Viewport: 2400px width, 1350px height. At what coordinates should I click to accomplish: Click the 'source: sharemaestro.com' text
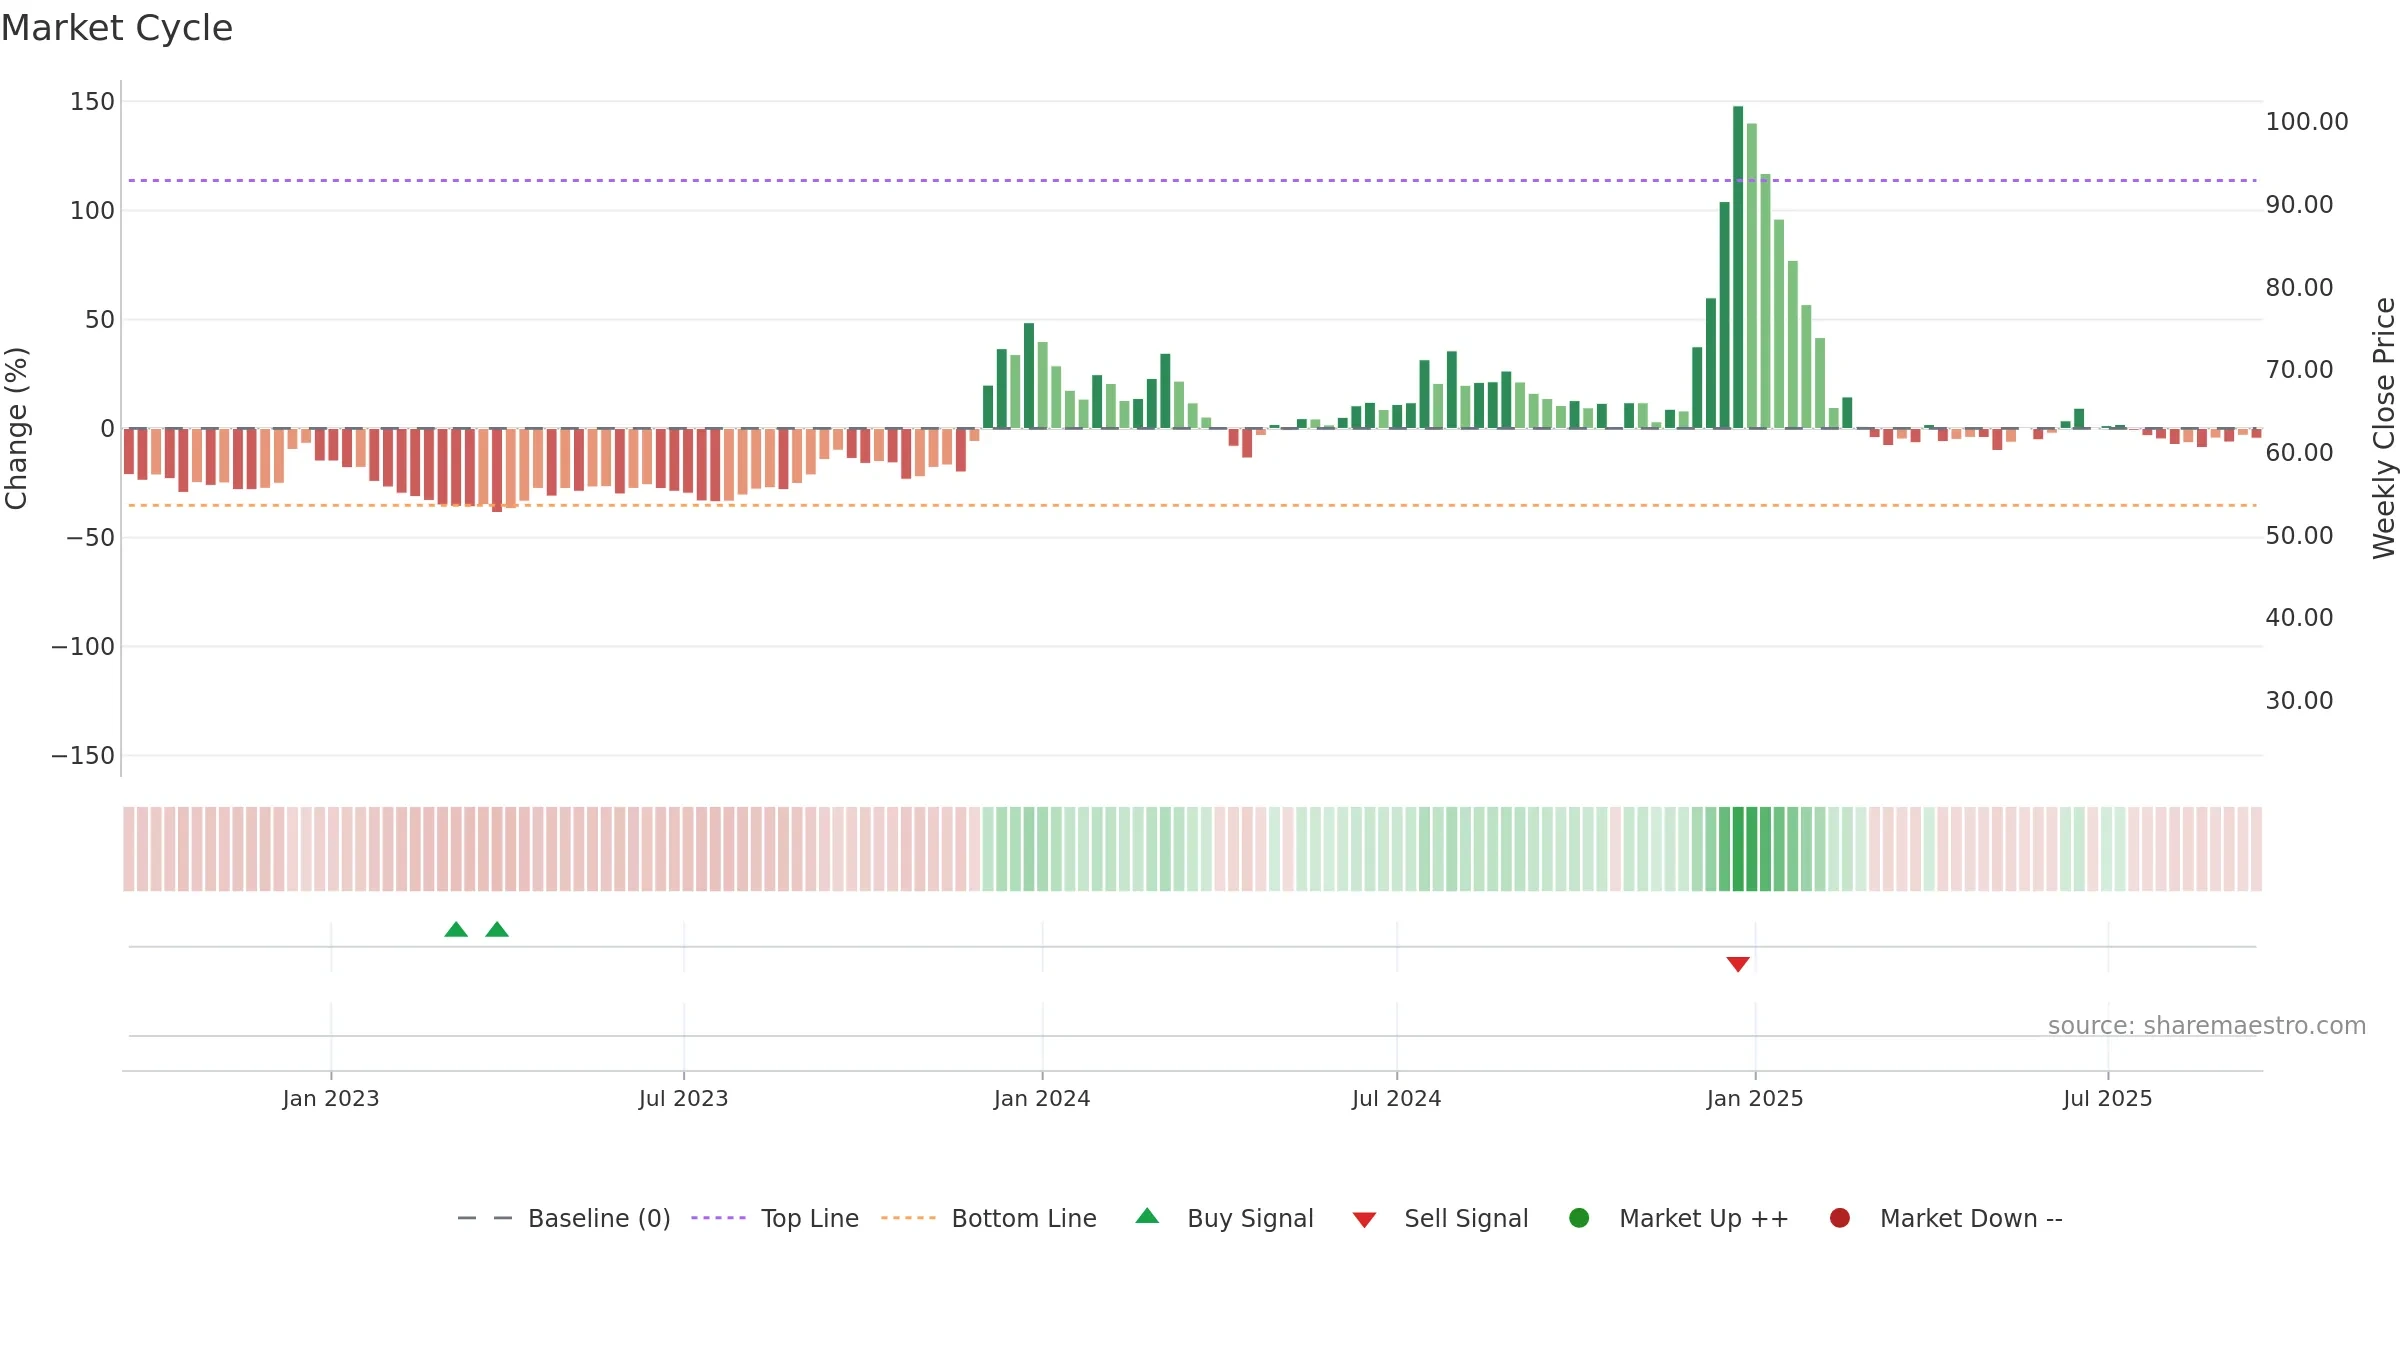(2207, 1026)
